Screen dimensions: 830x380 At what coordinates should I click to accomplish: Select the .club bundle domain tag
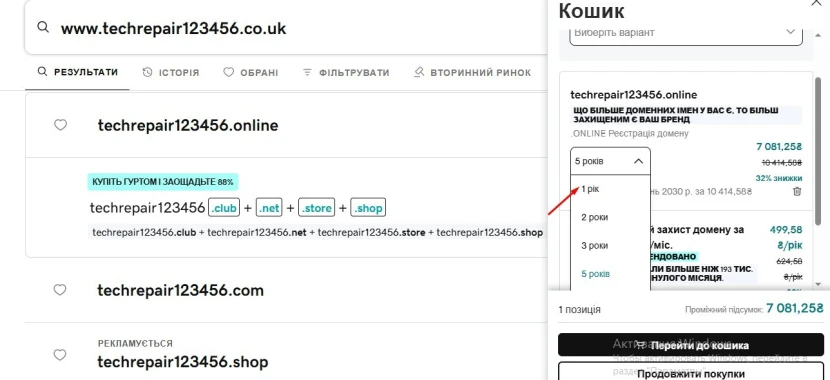pos(224,208)
